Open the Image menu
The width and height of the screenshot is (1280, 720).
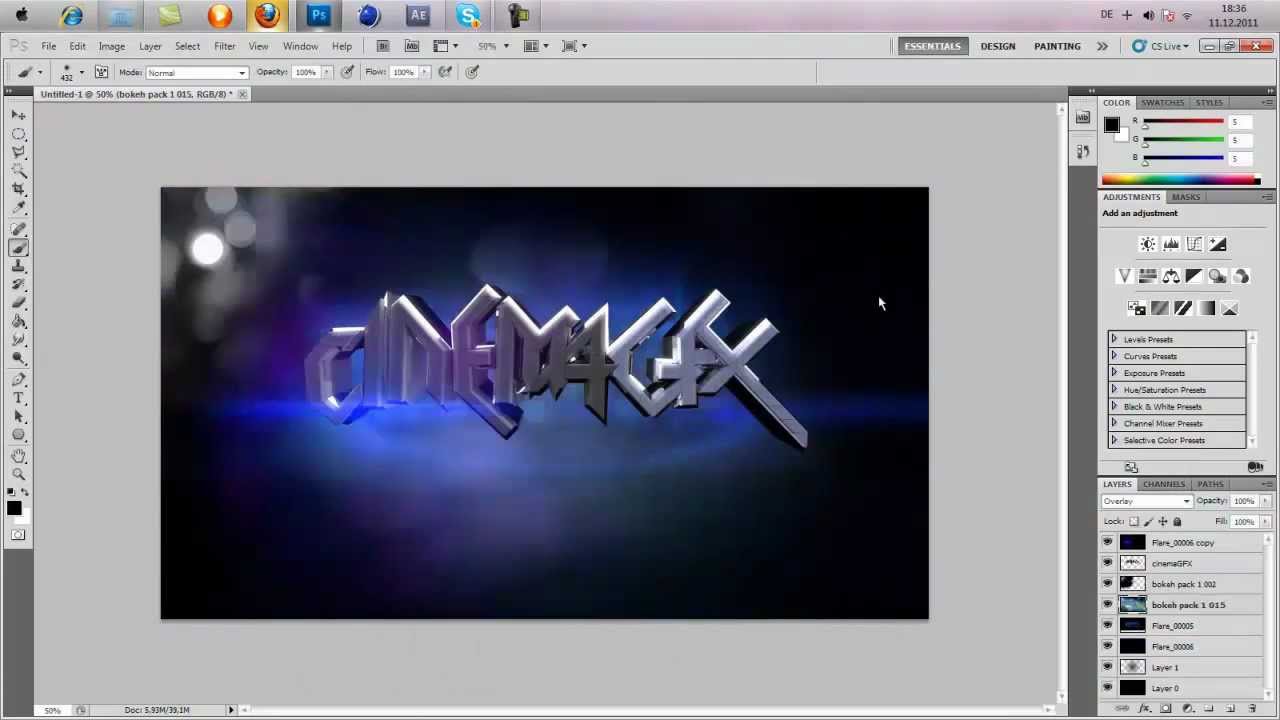pyautogui.click(x=111, y=46)
